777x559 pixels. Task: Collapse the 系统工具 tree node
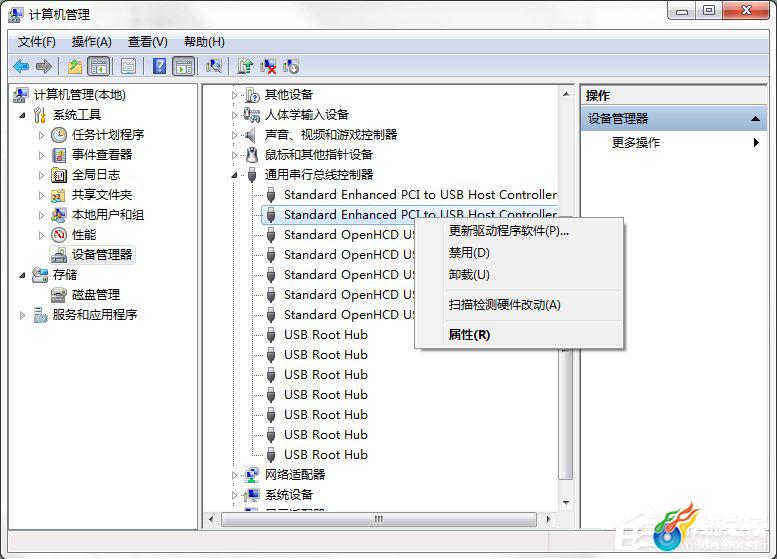click(x=22, y=115)
